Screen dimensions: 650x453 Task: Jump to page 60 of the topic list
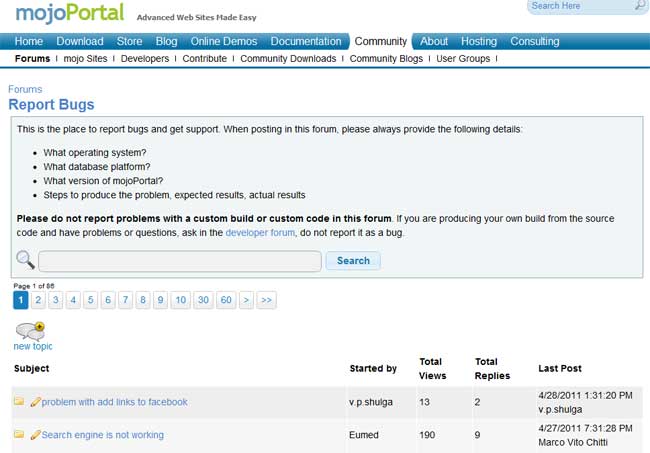(x=226, y=300)
